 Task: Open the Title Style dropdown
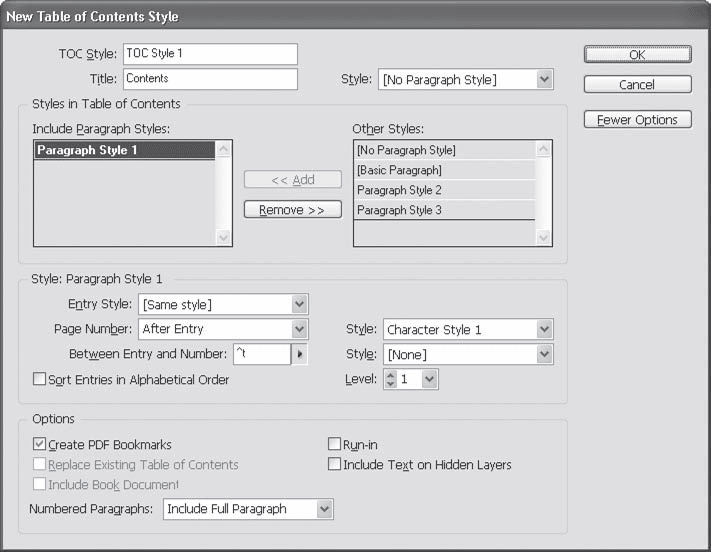coord(544,79)
